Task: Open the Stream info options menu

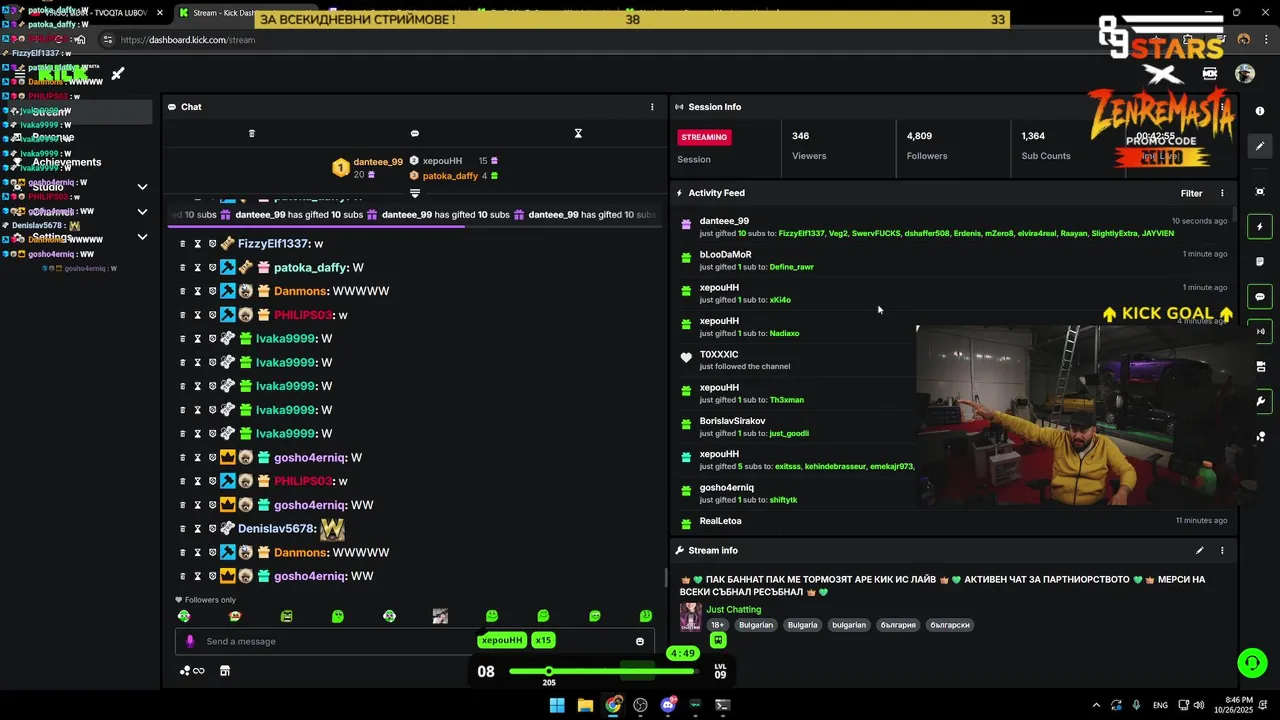Action: 1222,550
